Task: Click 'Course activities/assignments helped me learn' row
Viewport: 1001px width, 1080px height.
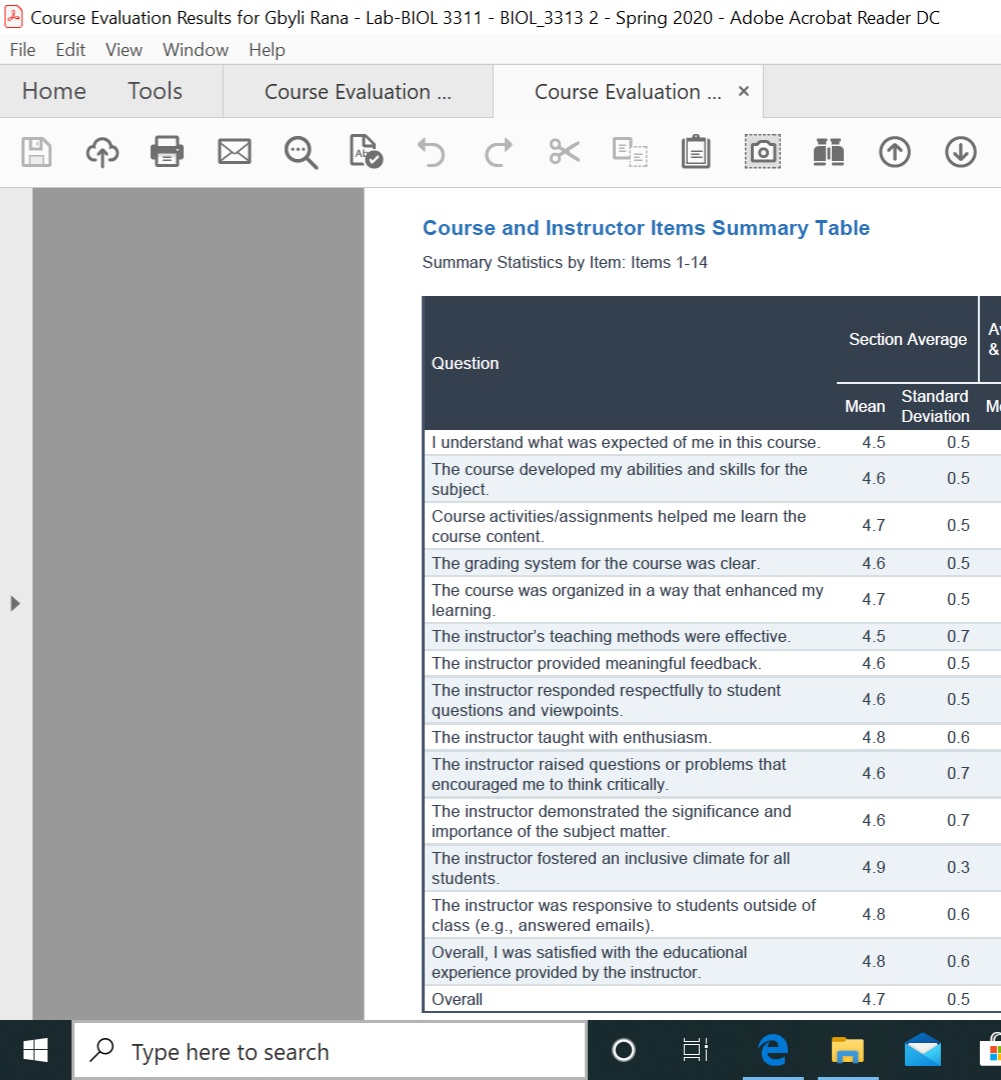Action: point(618,526)
